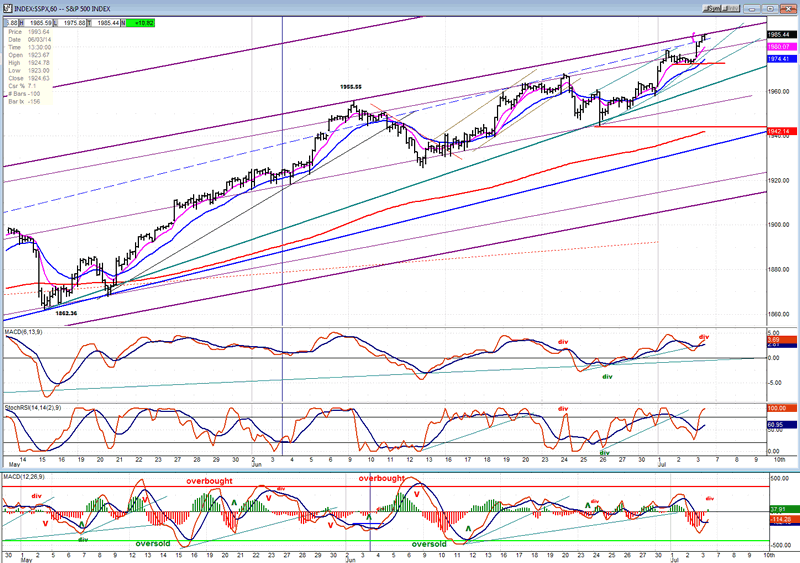Image resolution: width=800 pixels, height=563 pixels.
Task: Click the green net change value +10.82
Action: (140, 23)
